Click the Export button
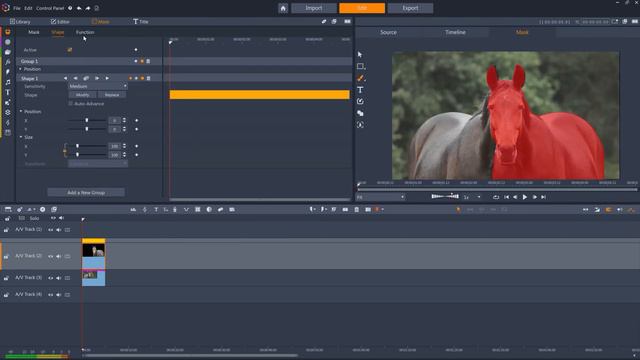 point(410,8)
